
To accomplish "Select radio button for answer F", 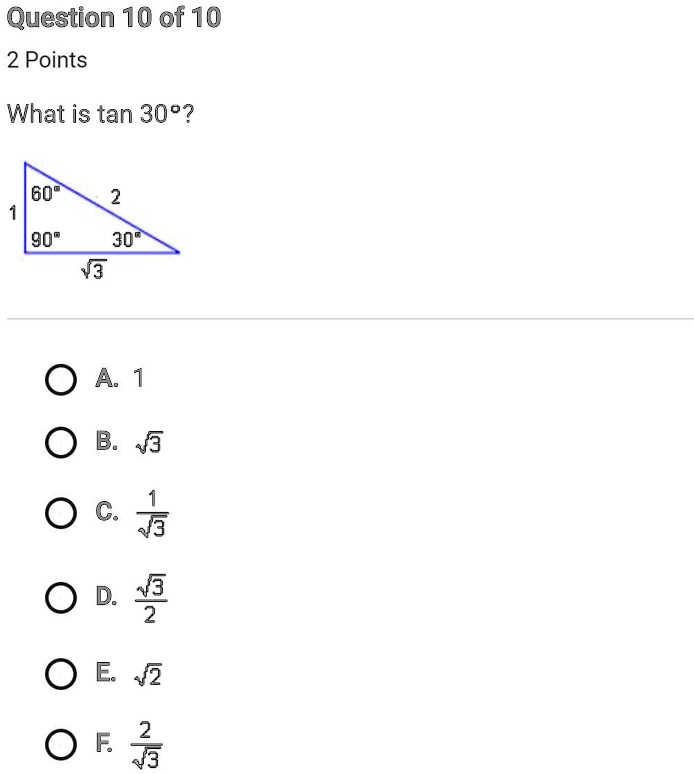I will pos(61,743).
